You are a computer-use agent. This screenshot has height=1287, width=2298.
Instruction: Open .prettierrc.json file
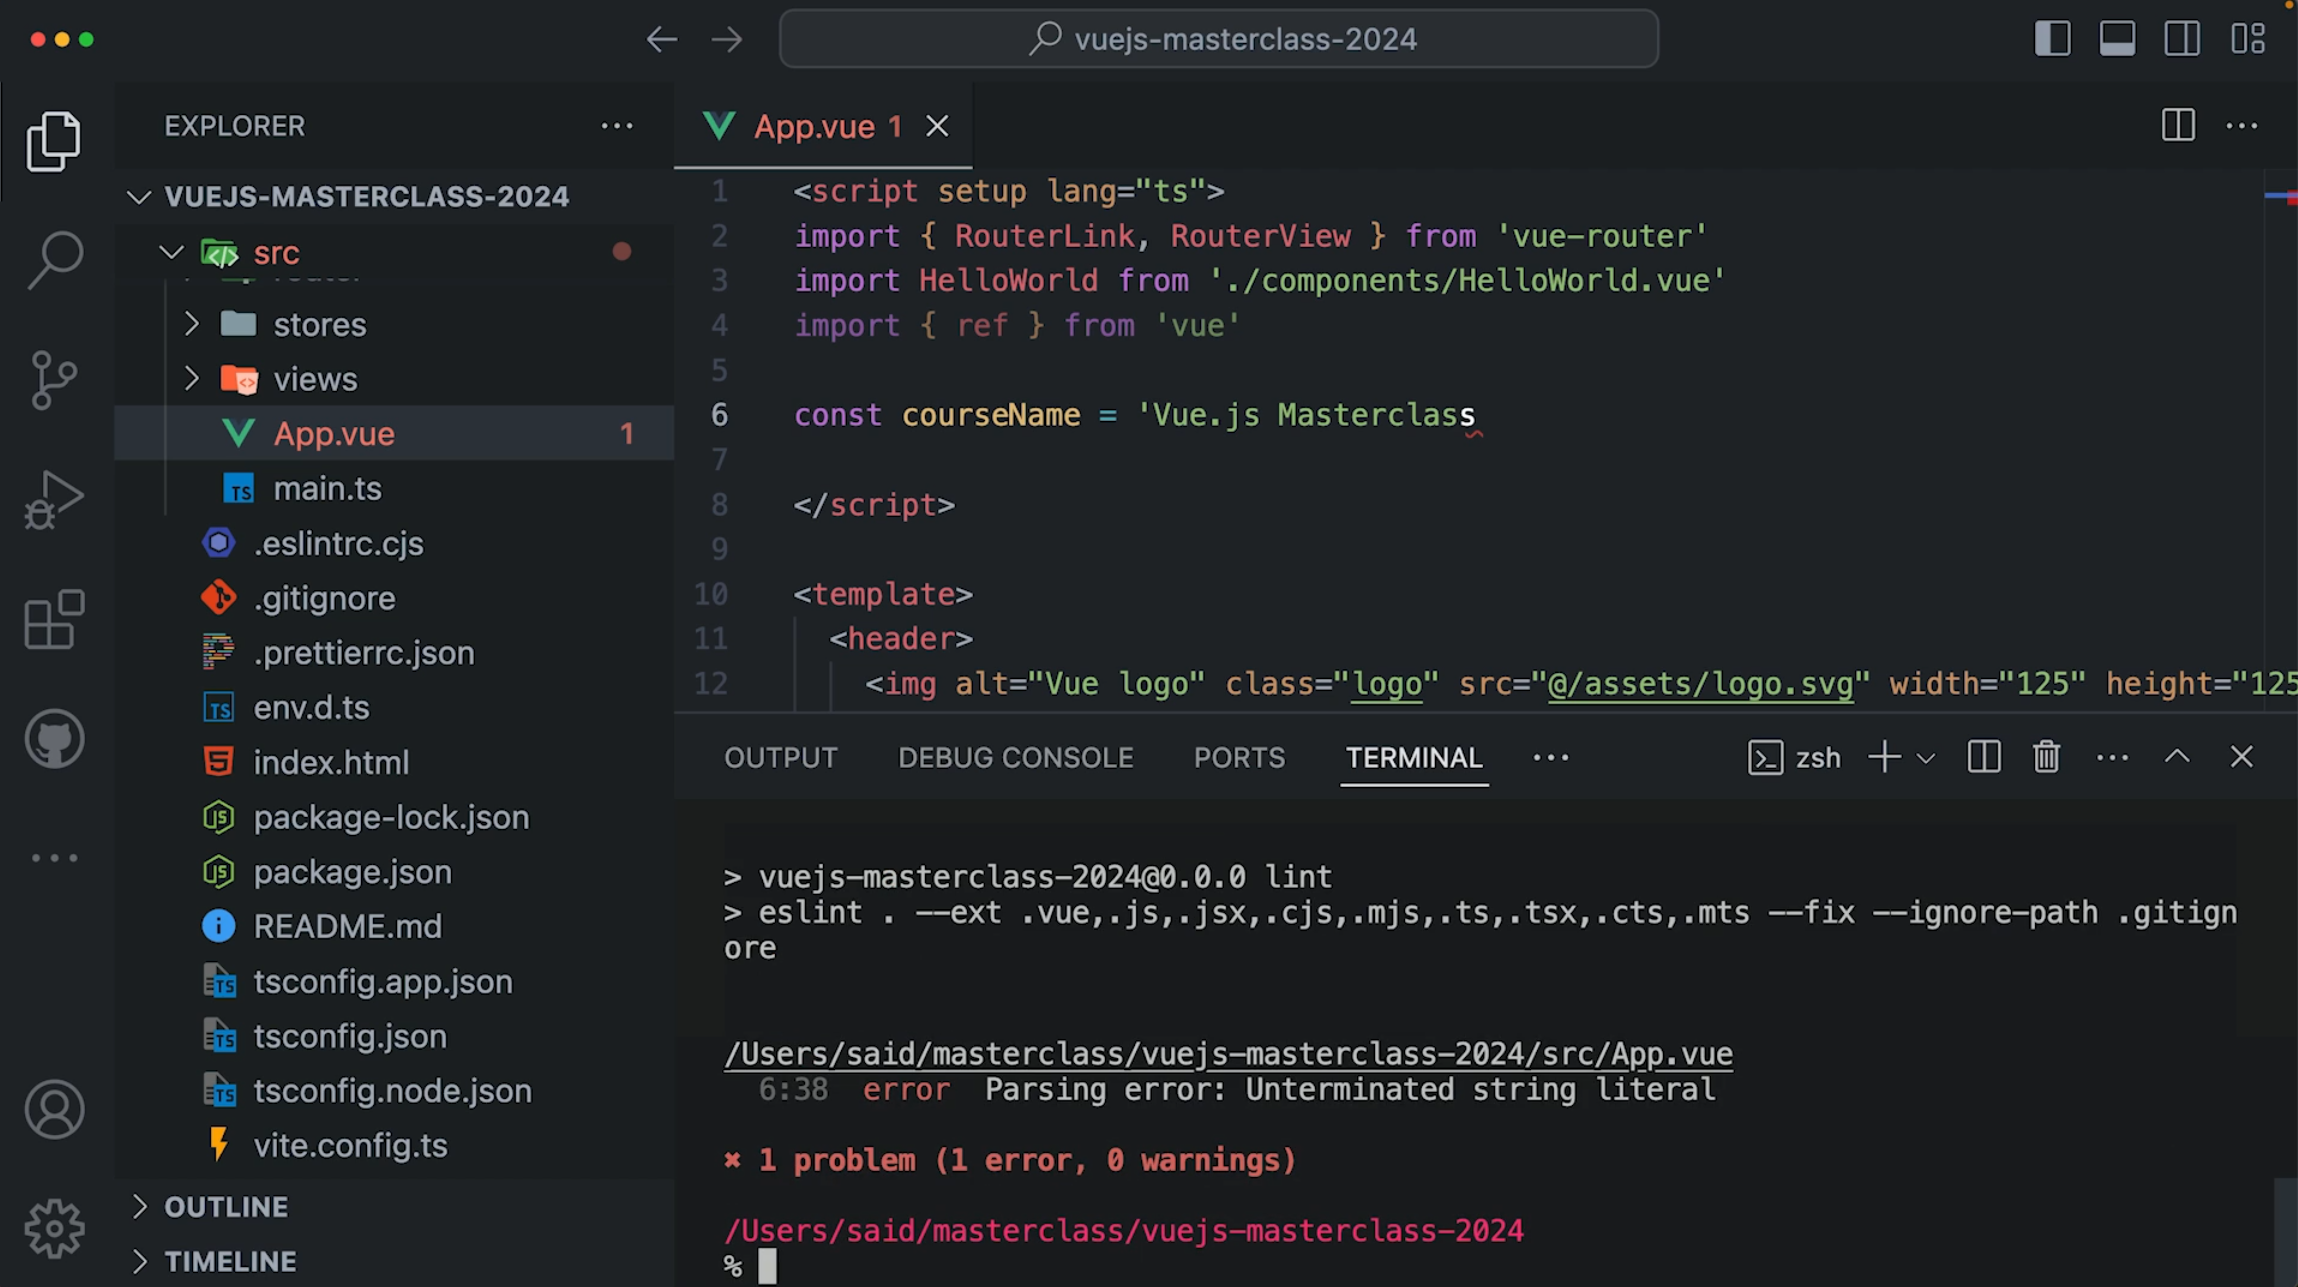394,652
